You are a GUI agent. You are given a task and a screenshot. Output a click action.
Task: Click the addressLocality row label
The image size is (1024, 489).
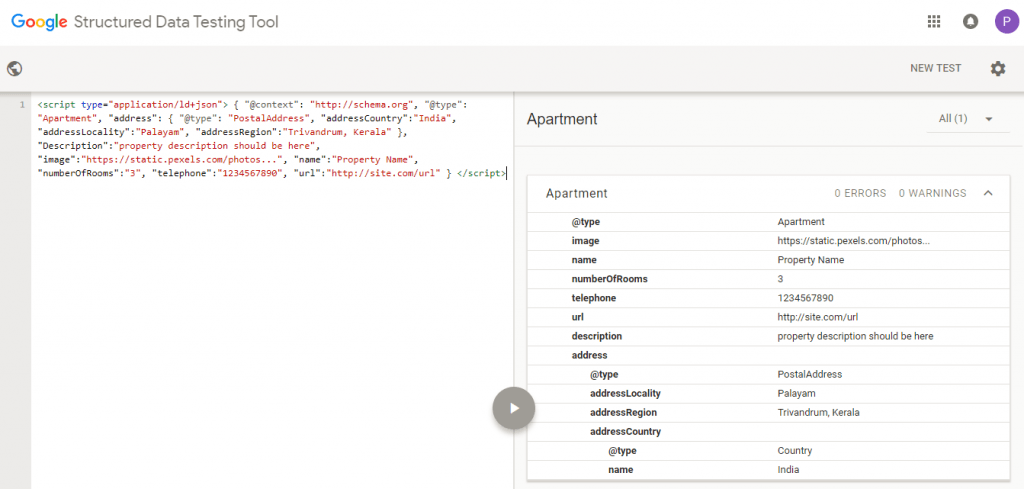point(625,394)
